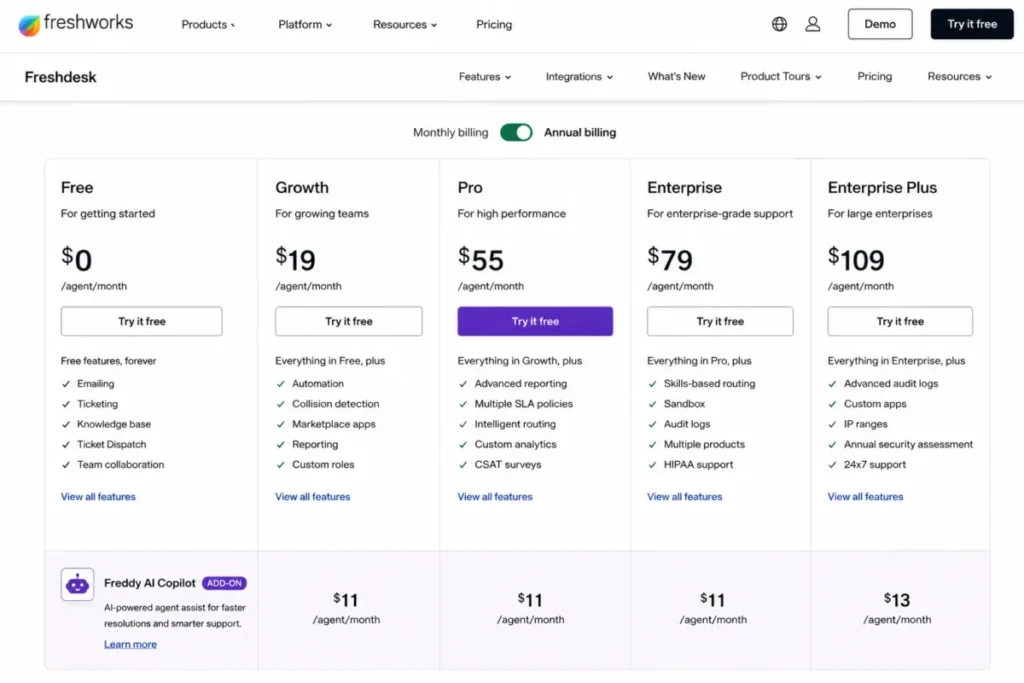Click Try it free under Free plan

click(x=142, y=321)
